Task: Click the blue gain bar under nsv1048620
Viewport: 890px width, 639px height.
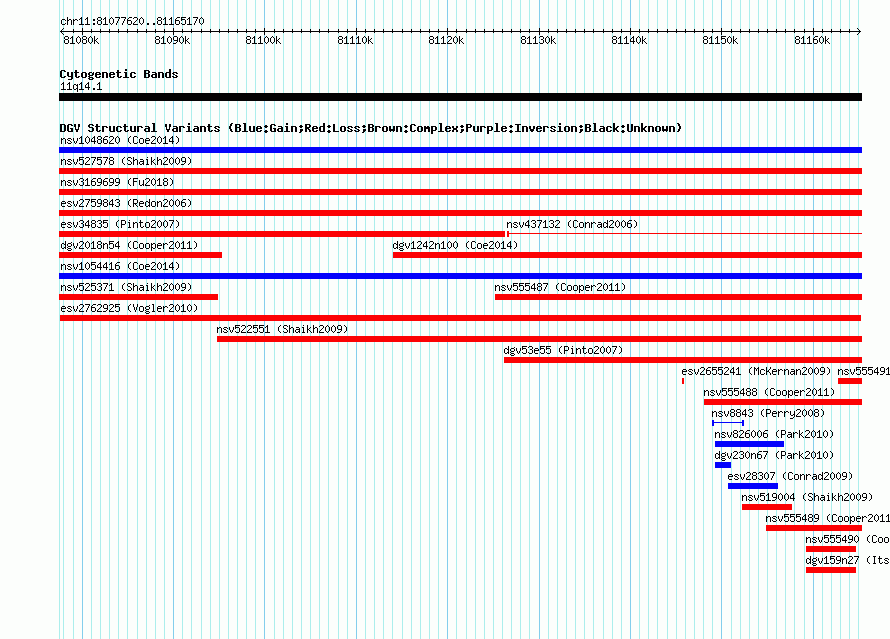Action: [460, 150]
